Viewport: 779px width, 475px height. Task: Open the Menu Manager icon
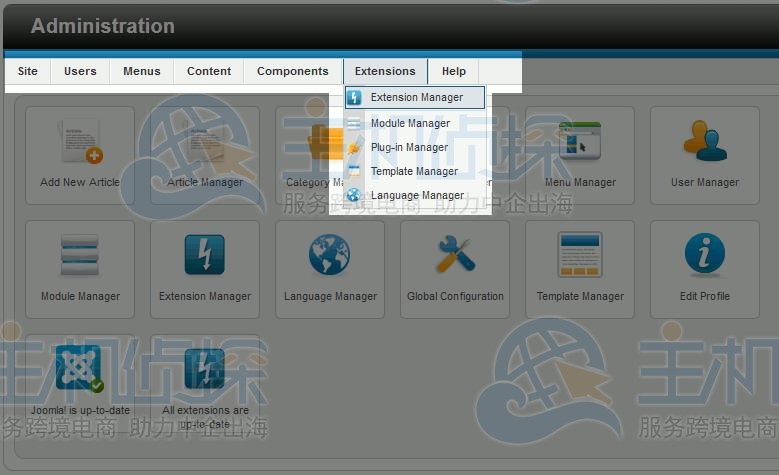[580, 141]
